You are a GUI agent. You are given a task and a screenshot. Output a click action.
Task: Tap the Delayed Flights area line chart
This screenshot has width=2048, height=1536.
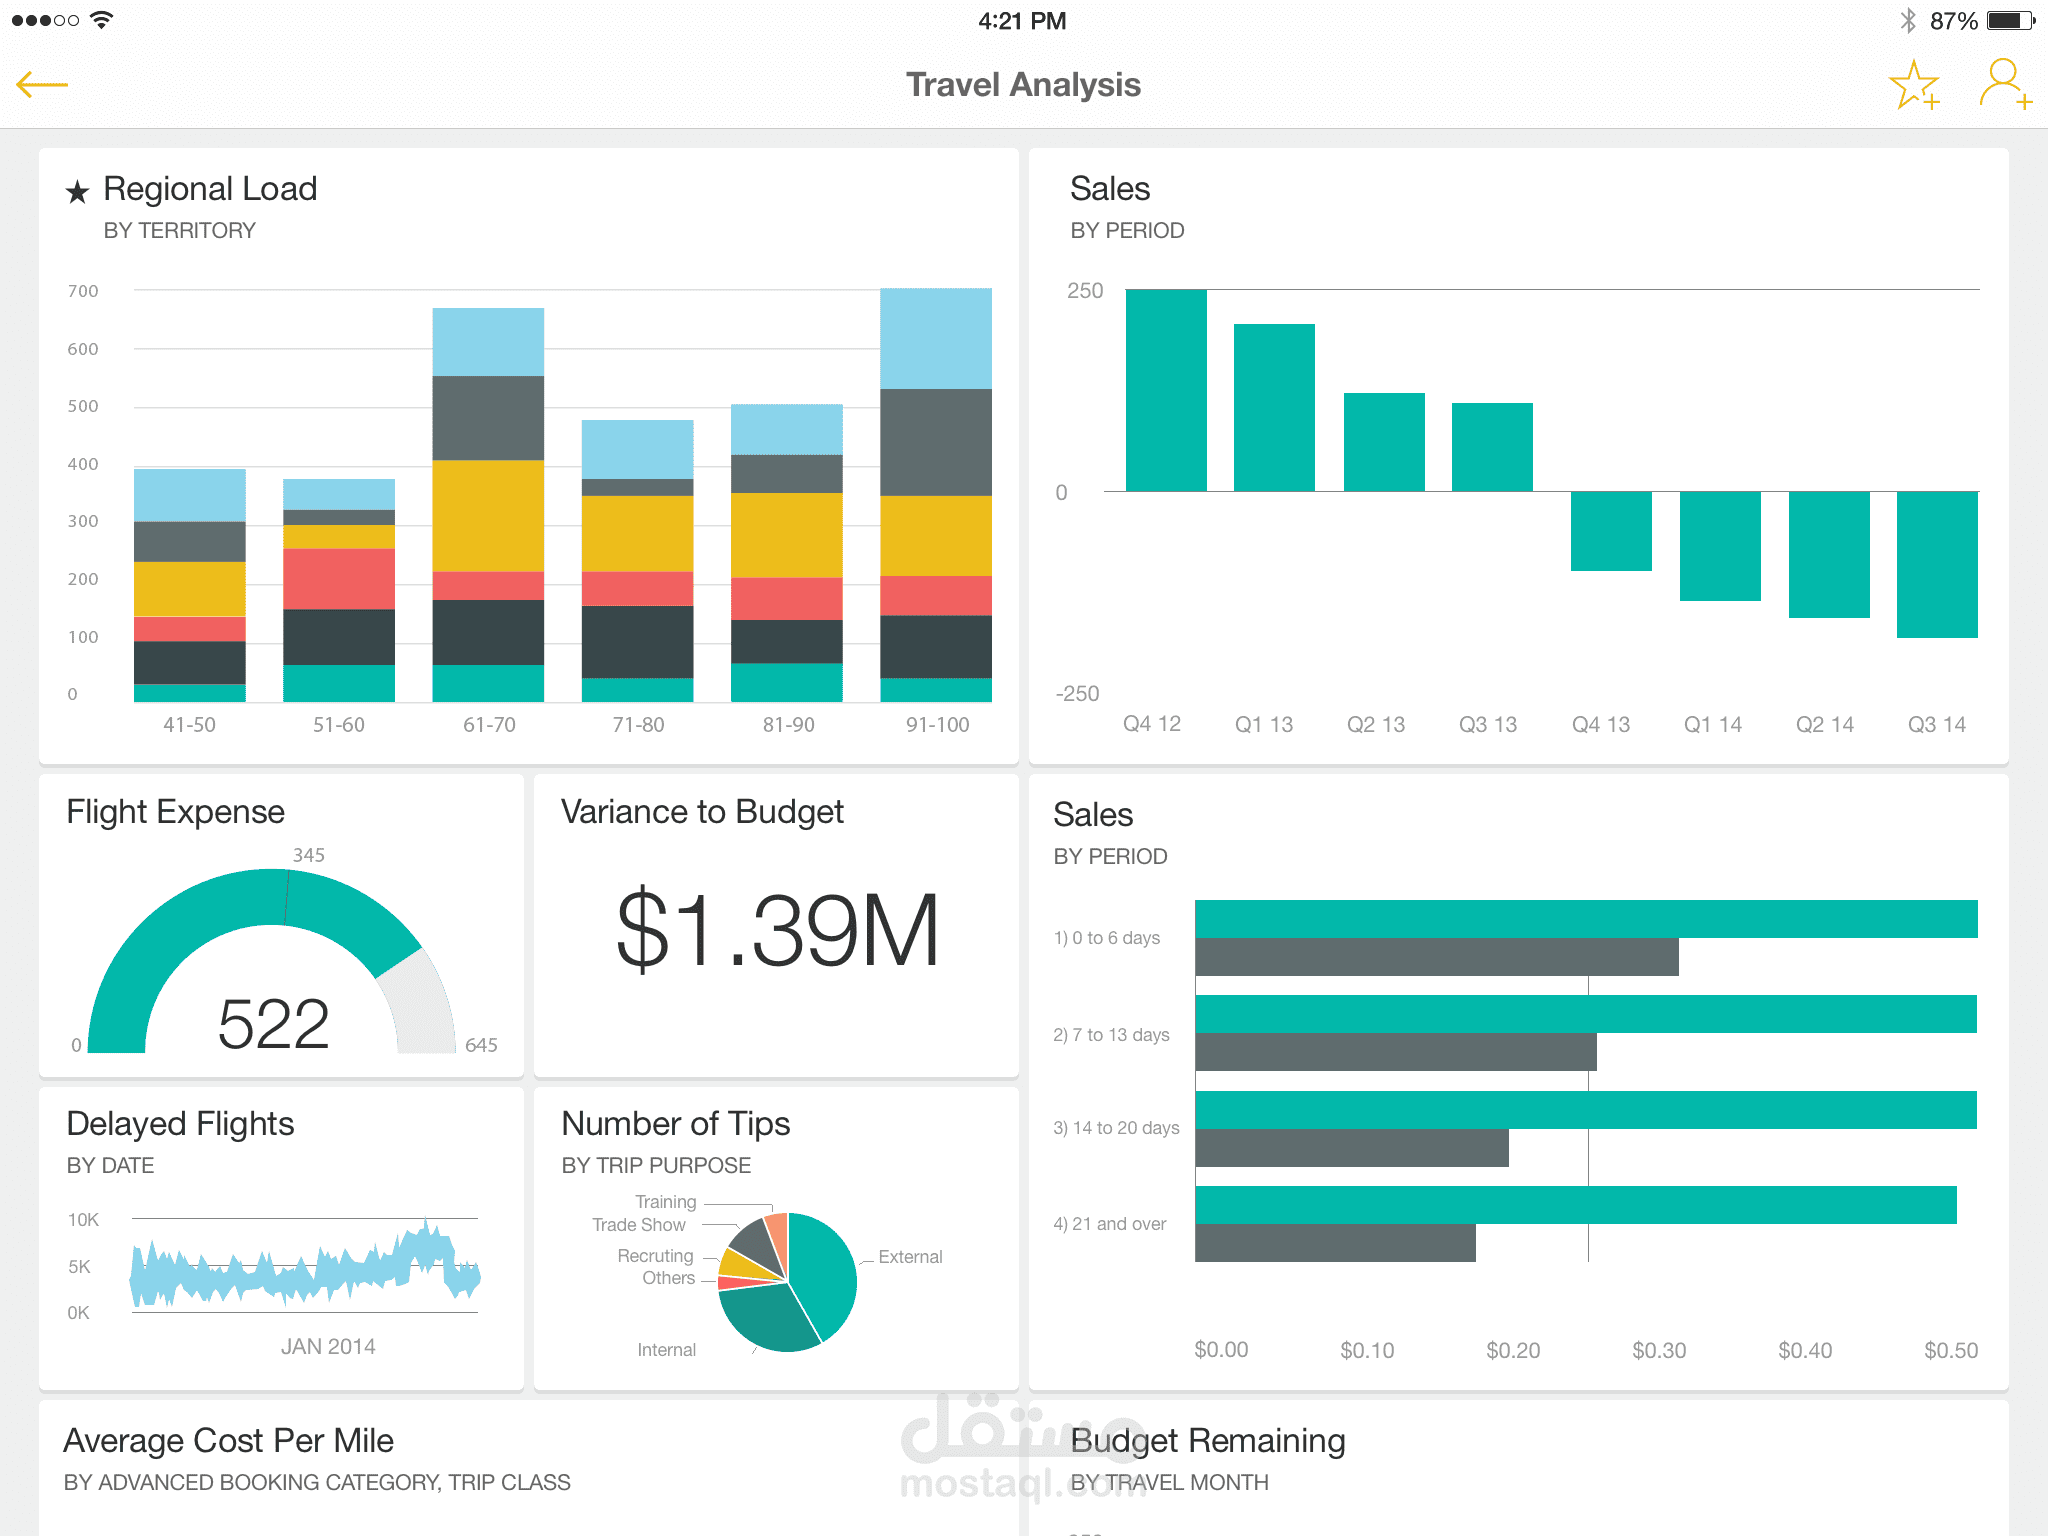[x=305, y=1265]
